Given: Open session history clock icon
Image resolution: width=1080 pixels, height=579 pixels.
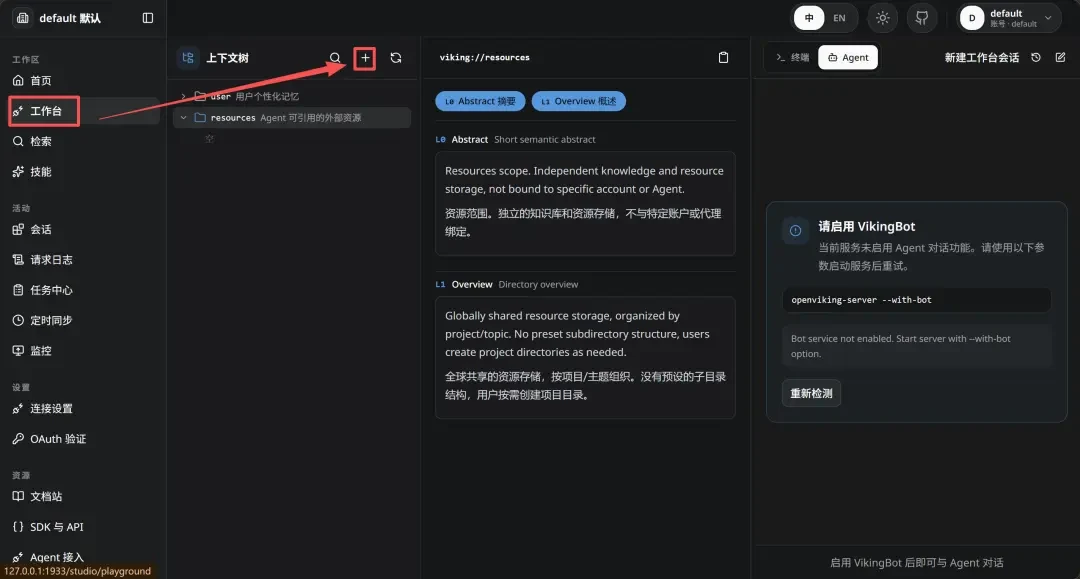Looking at the screenshot, I should pyautogui.click(x=1036, y=57).
